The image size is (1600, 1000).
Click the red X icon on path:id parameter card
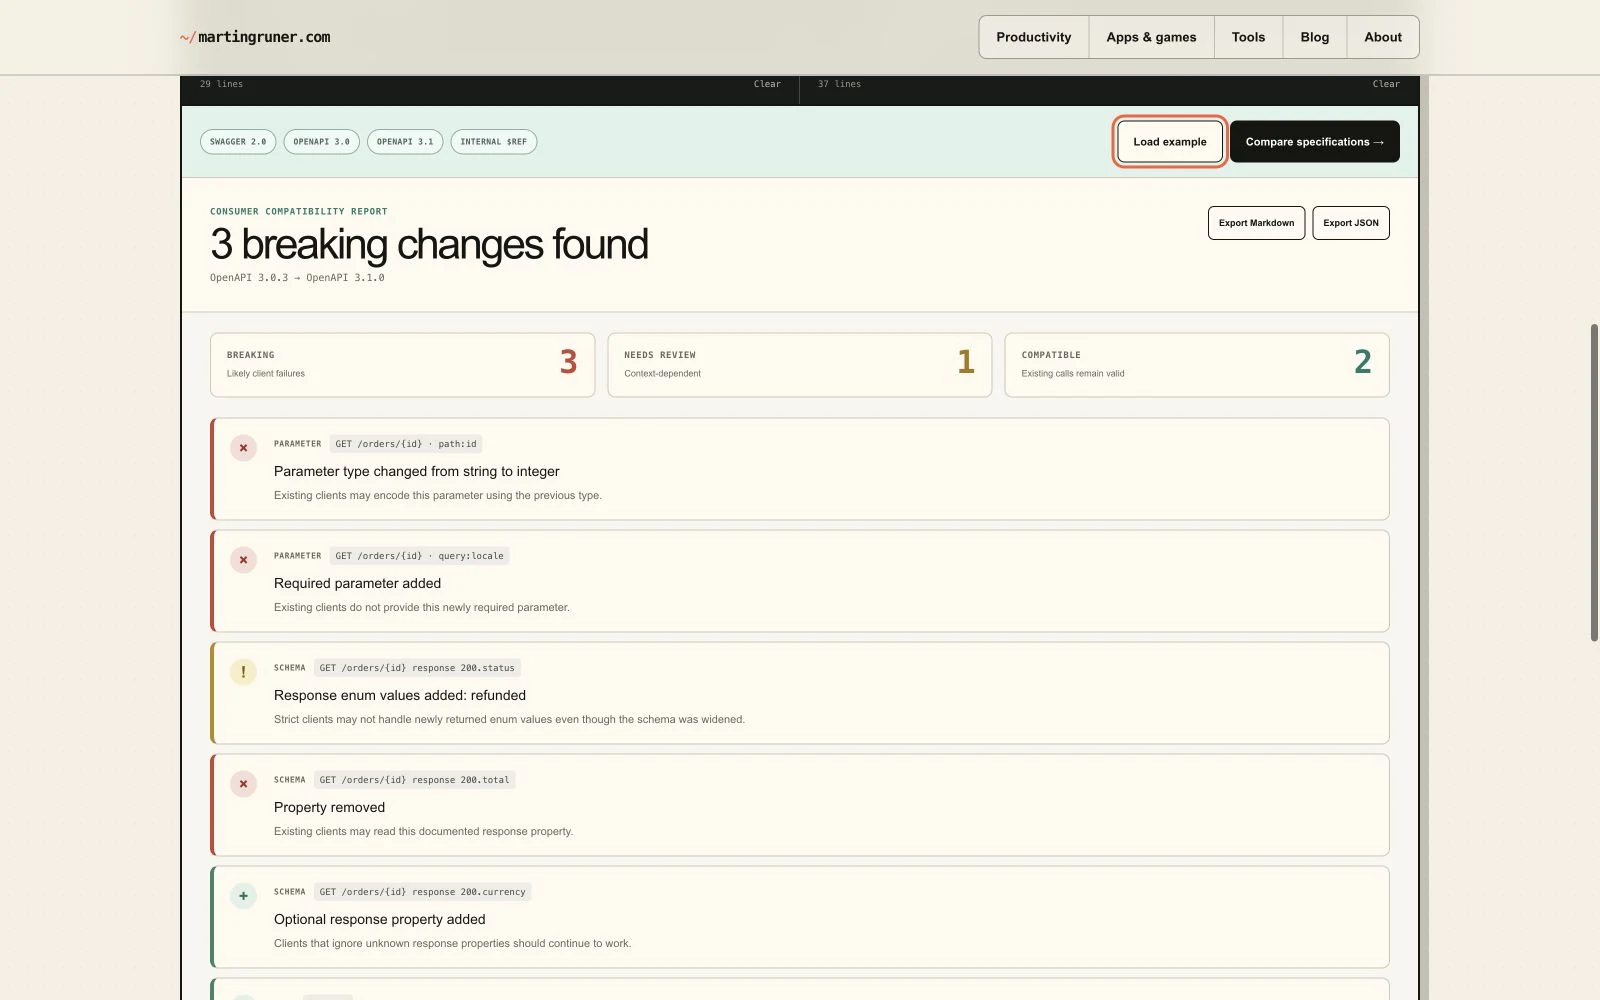(243, 448)
